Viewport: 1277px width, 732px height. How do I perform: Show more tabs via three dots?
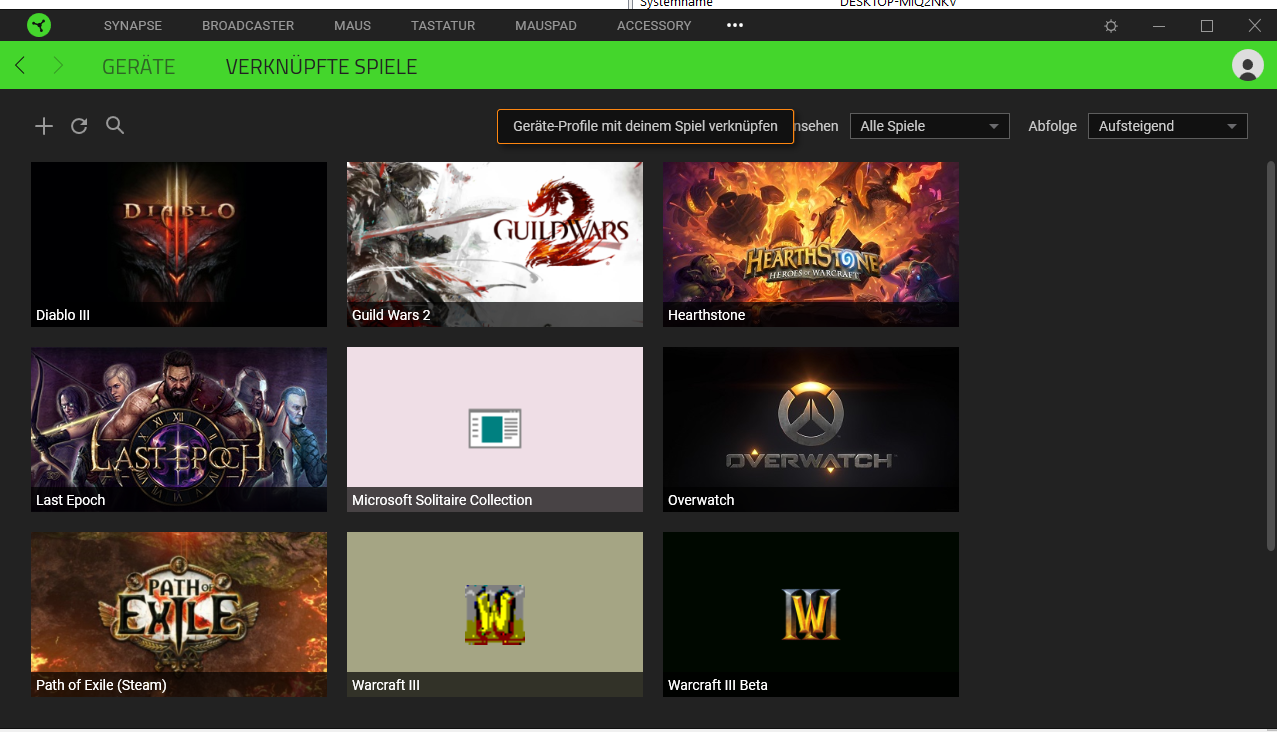(x=735, y=25)
